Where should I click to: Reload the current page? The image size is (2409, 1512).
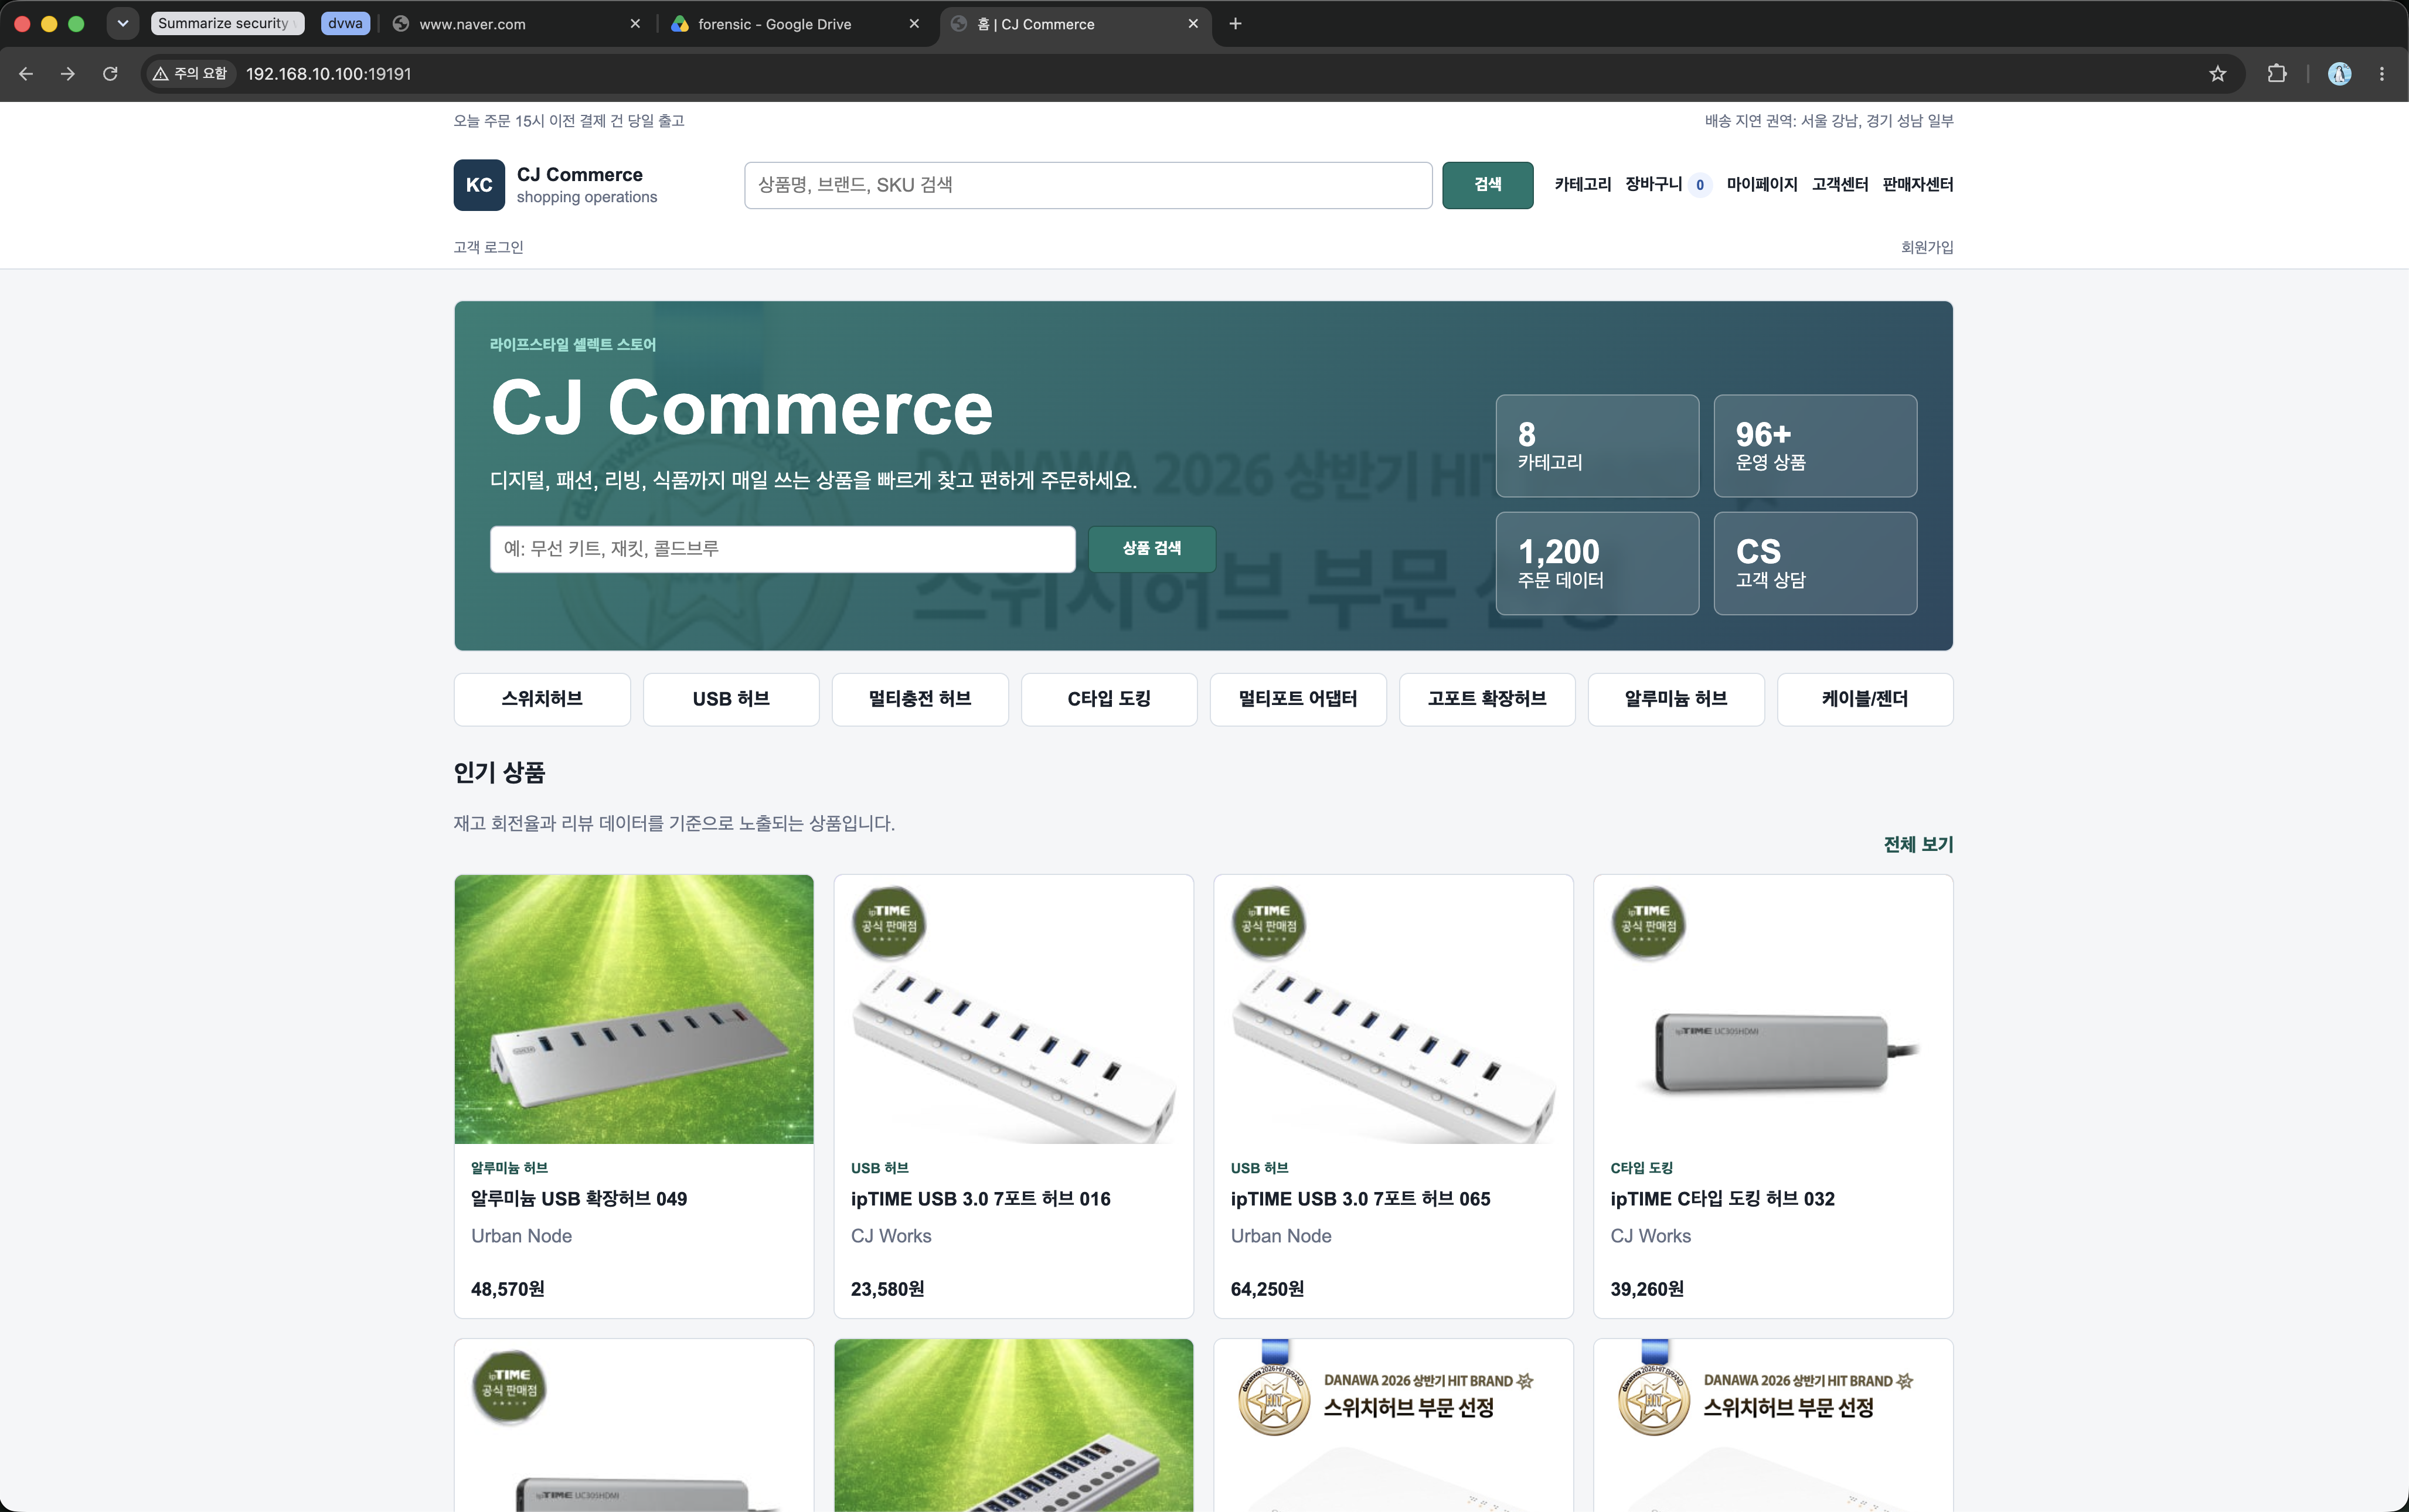point(110,74)
